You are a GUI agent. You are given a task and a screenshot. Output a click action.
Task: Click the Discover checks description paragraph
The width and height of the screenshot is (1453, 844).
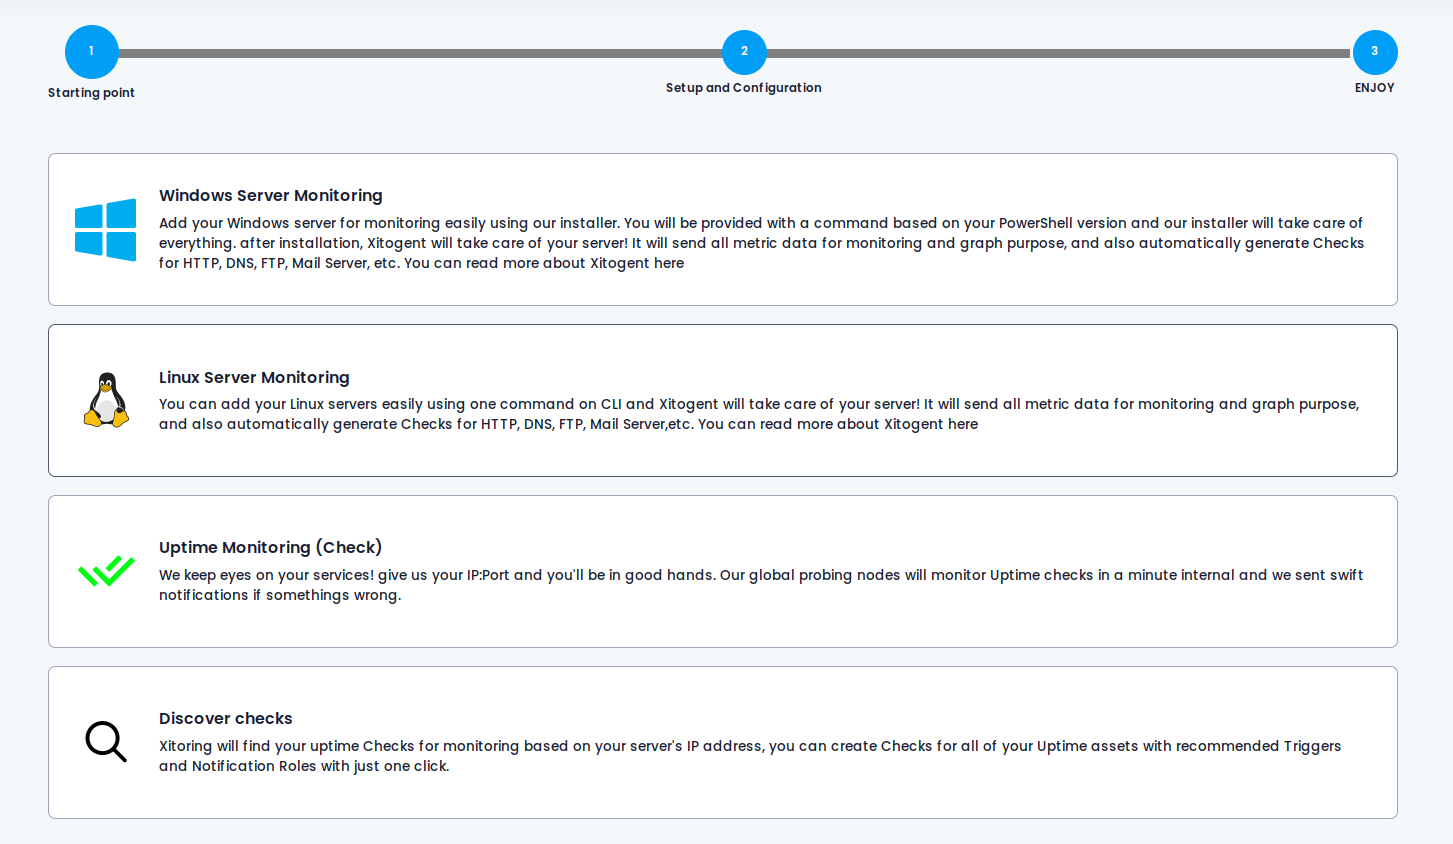750,756
